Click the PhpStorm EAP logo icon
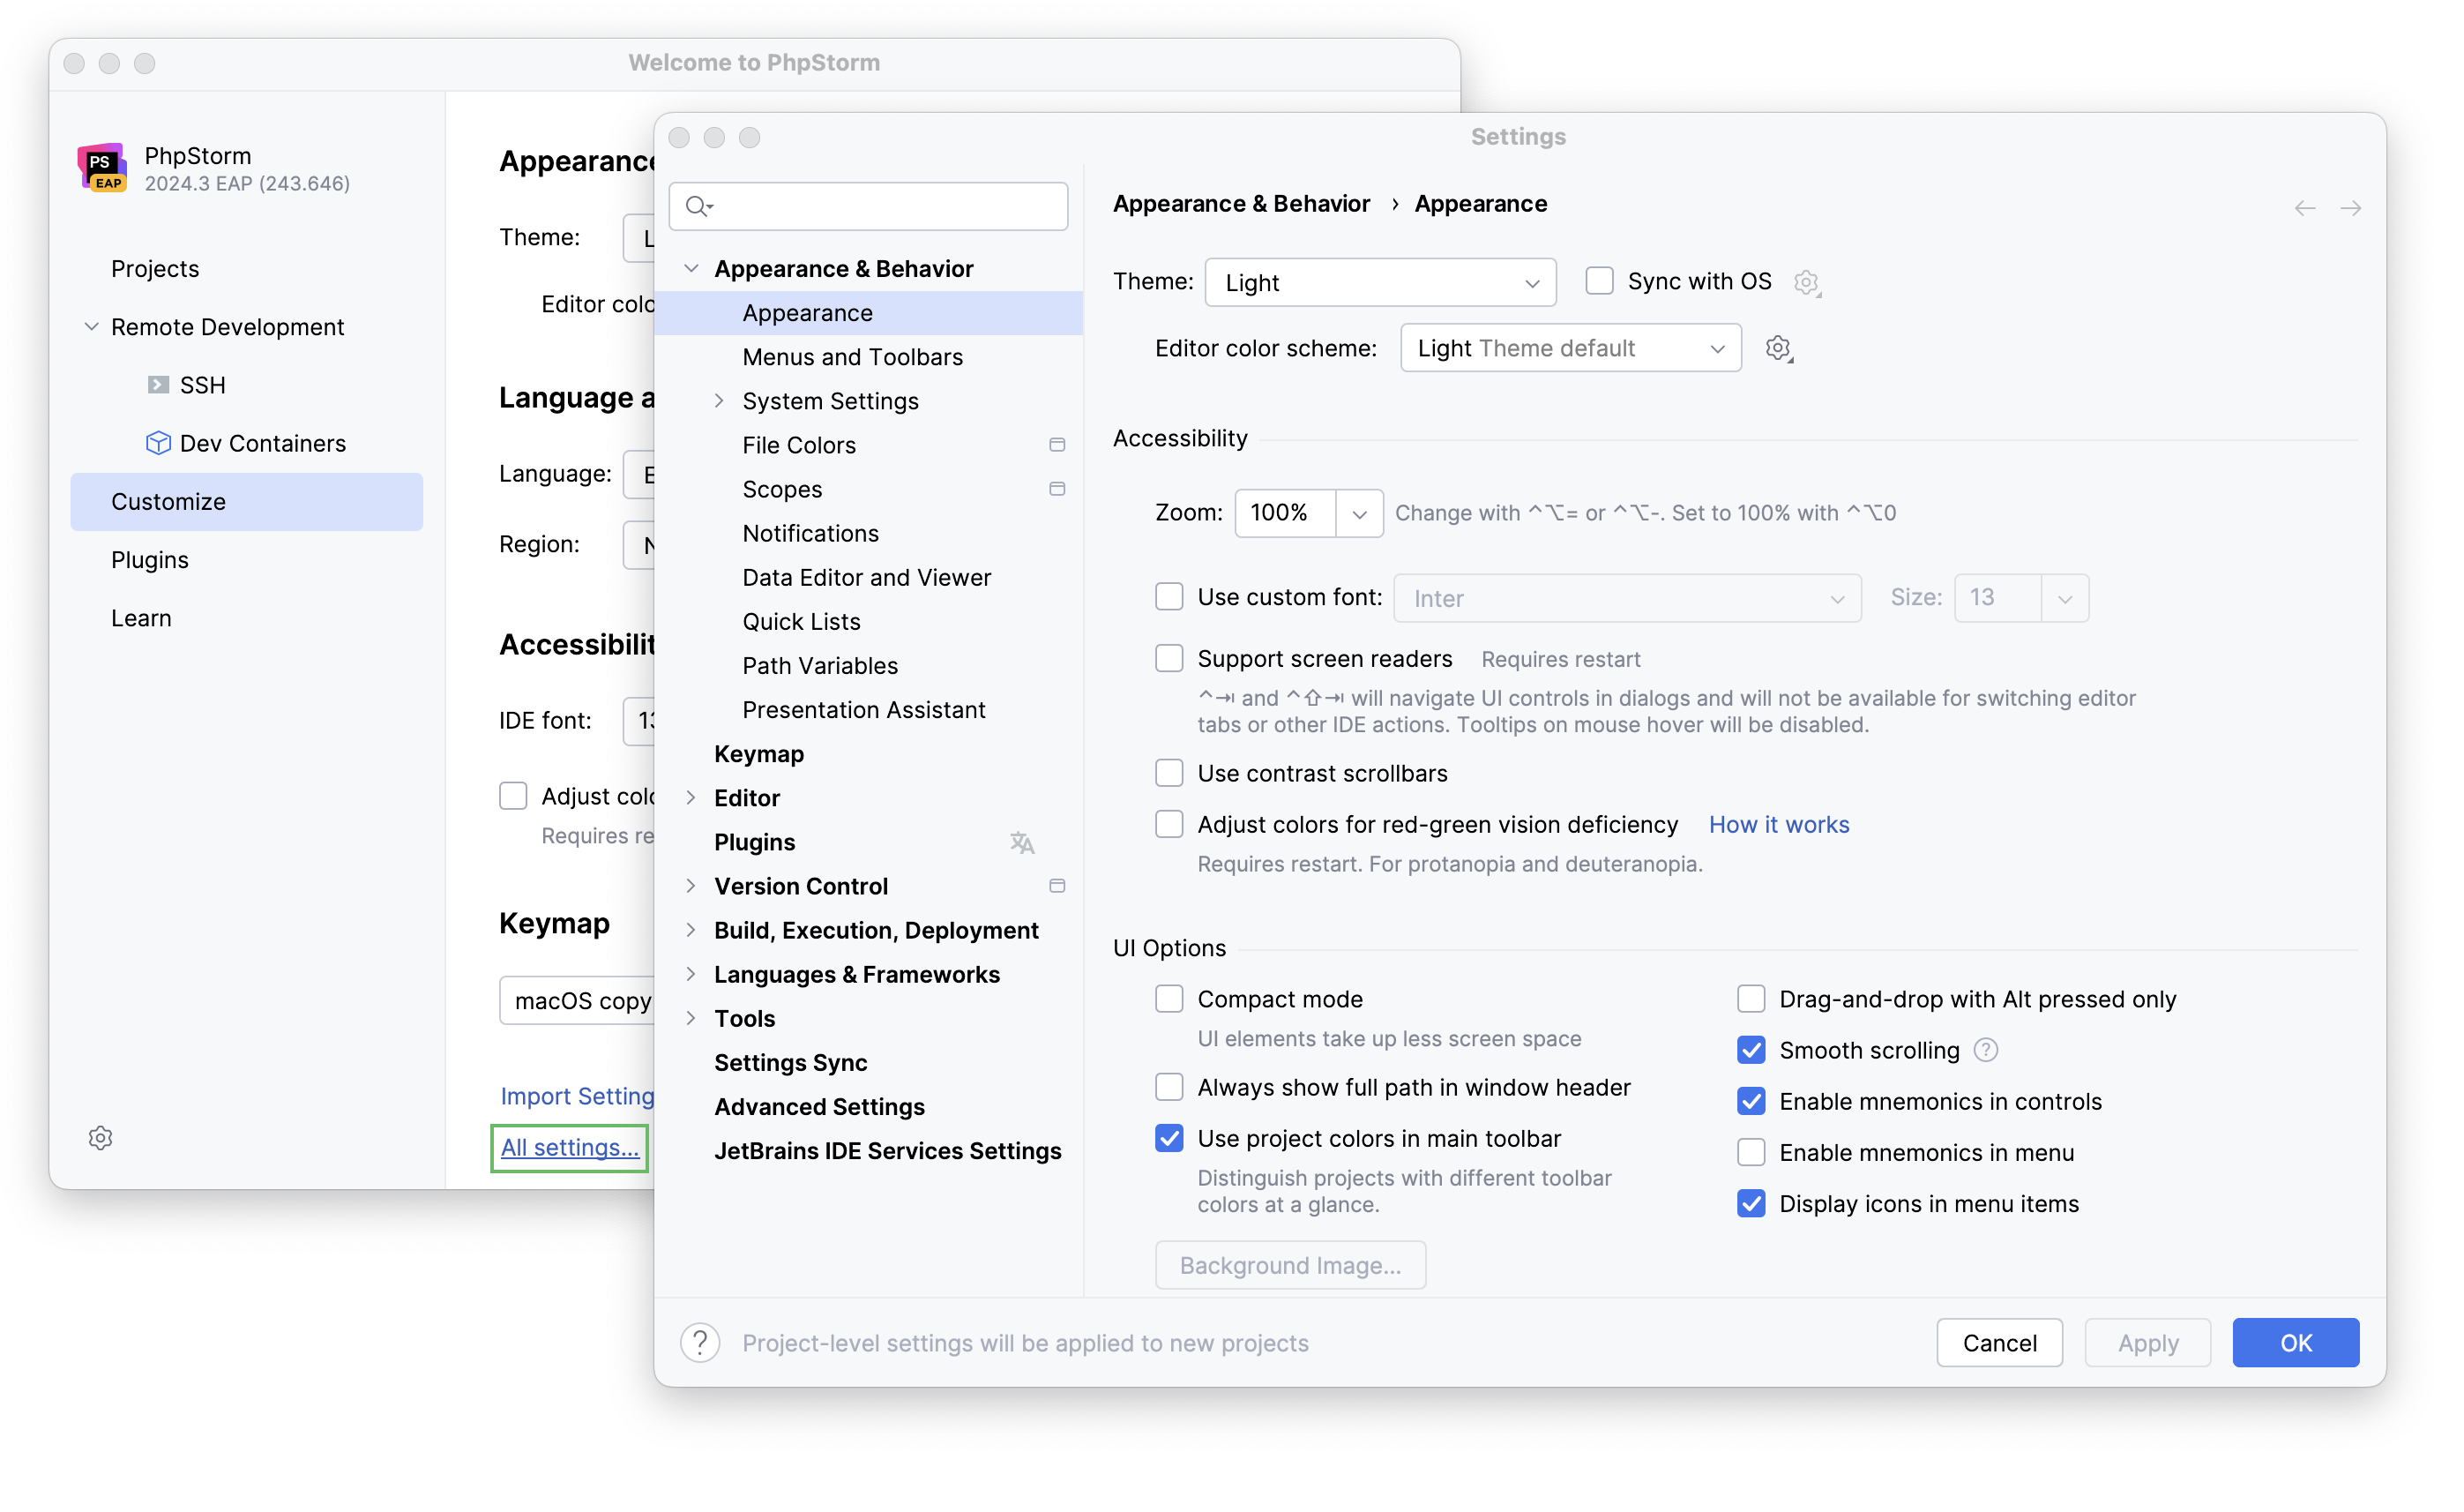Viewport: 2464px width, 1512px height. point(101,167)
